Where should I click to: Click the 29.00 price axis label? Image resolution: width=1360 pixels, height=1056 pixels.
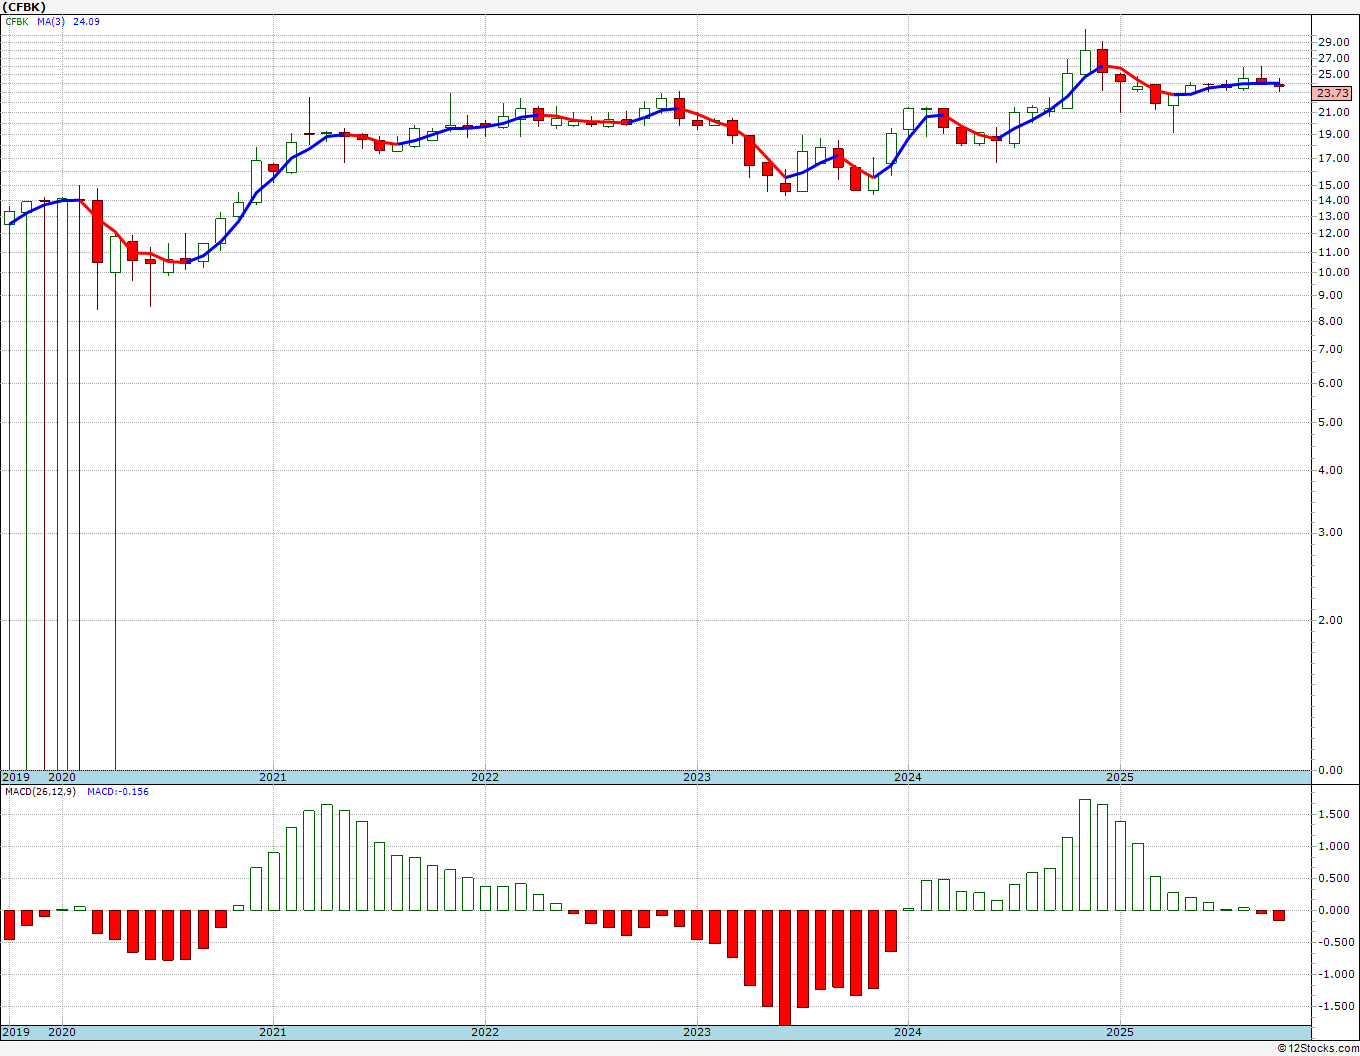(1332, 42)
